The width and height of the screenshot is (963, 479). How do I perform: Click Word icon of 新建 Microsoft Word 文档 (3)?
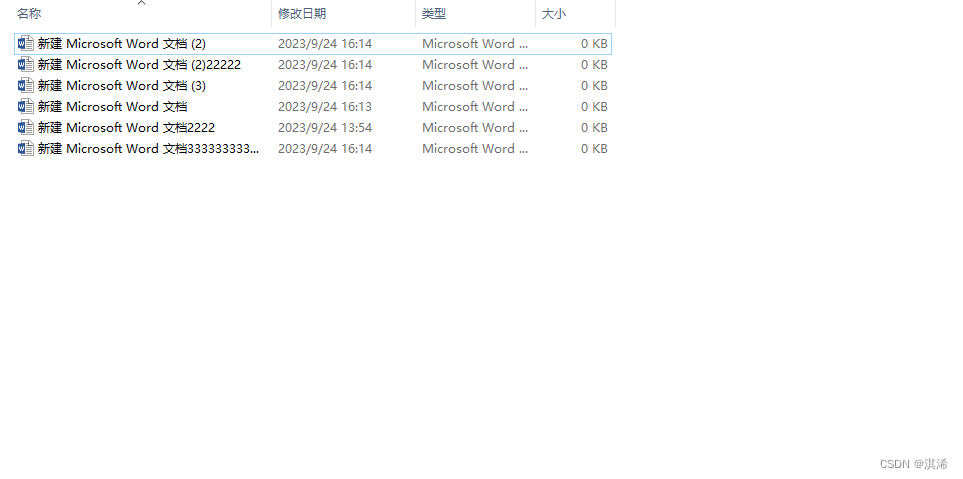[25, 85]
